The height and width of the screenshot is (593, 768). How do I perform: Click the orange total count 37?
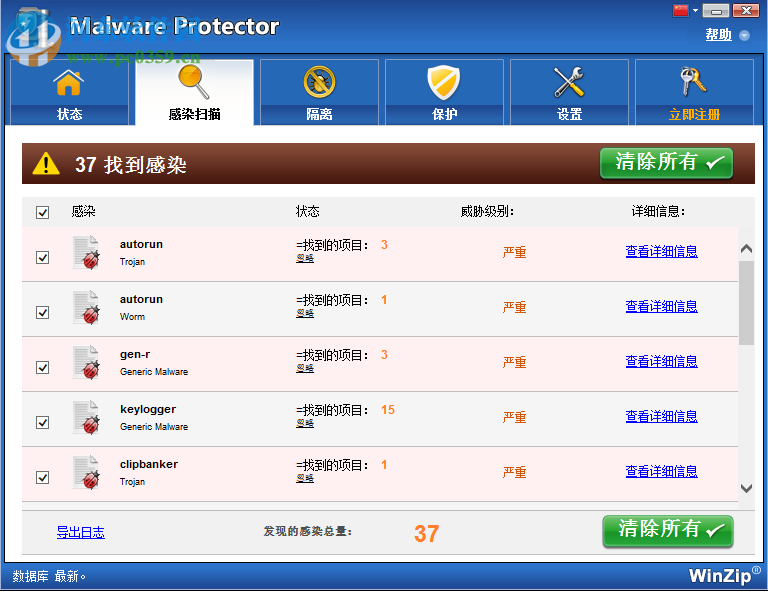[427, 534]
